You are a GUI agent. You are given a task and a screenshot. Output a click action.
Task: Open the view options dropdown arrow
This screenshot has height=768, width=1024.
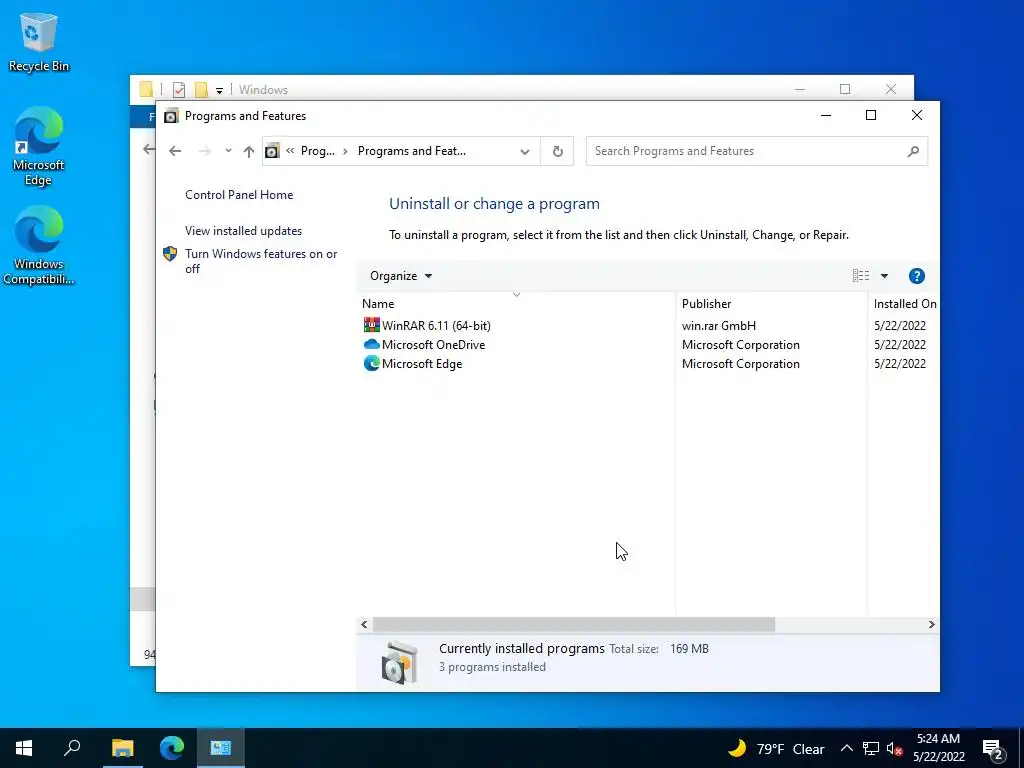(x=884, y=276)
